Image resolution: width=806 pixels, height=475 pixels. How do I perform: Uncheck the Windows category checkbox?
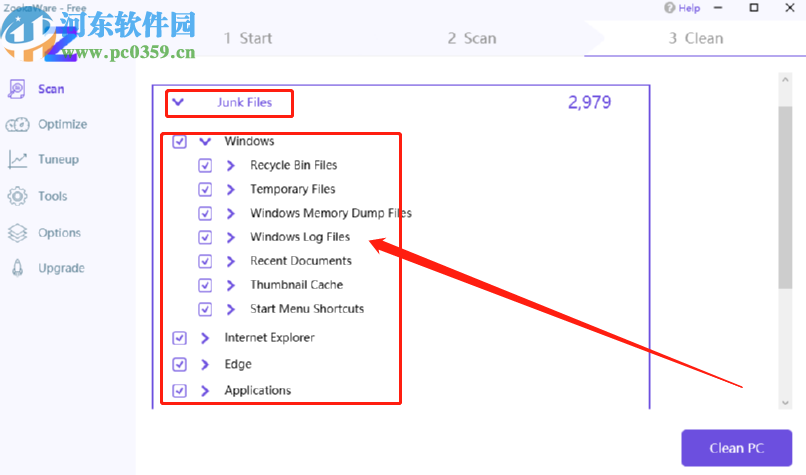[x=179, y=141]
